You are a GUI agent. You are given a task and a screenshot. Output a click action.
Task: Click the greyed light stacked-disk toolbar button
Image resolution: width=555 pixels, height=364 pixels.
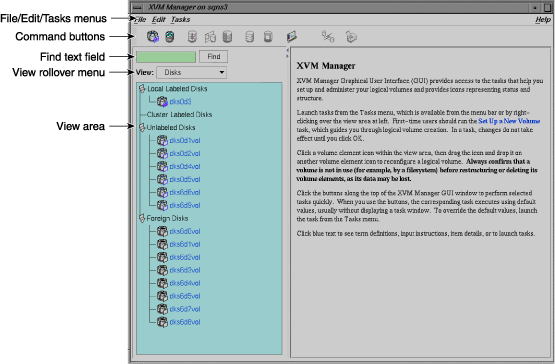(x=250, y=36)
